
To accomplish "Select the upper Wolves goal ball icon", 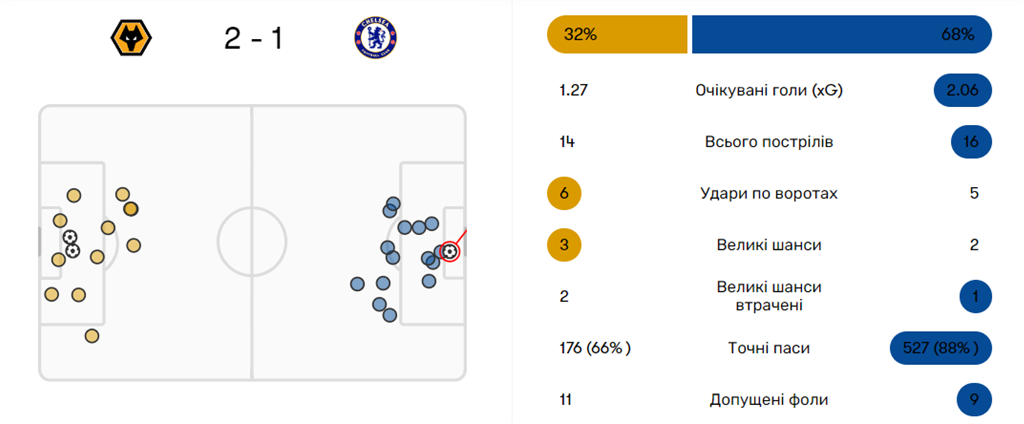I will [x=70, y=237].
